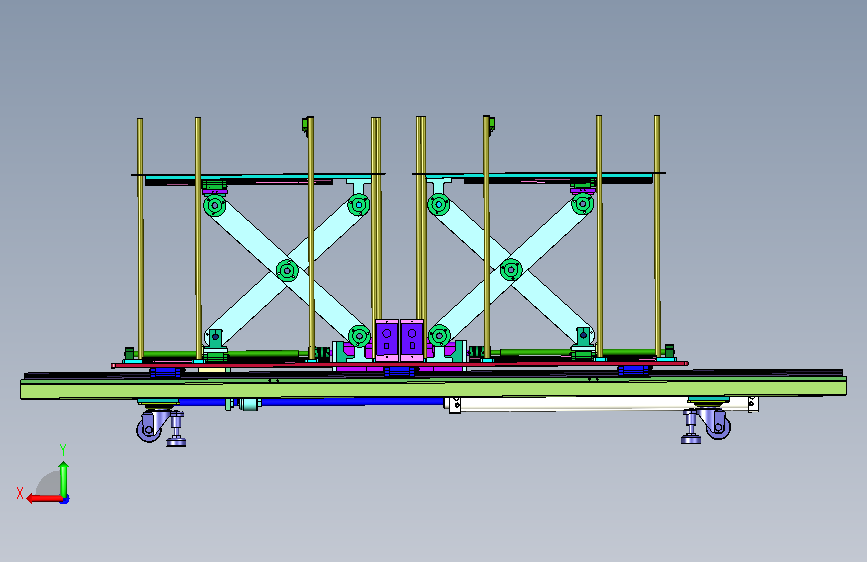Click the red base plate under the lifts

click(x=400, y=365)
